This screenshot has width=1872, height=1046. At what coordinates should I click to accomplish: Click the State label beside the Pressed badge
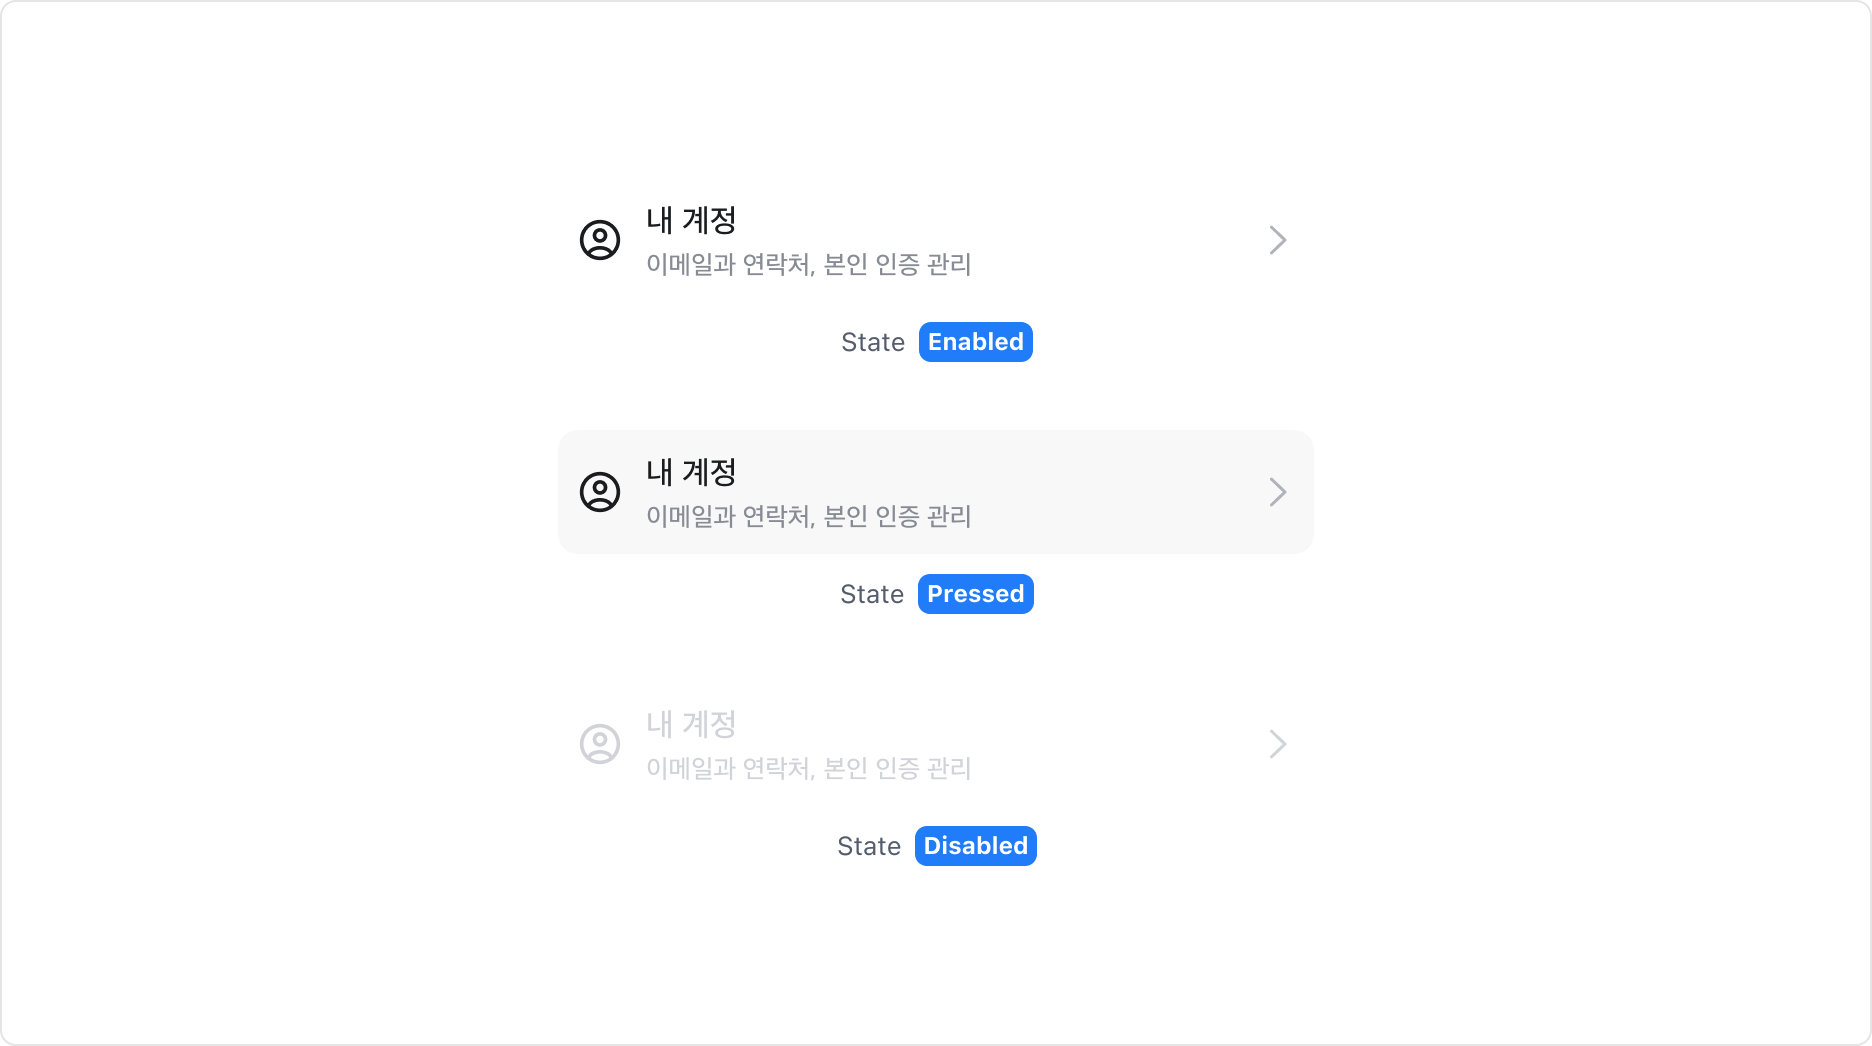click(x=871, y=594)
